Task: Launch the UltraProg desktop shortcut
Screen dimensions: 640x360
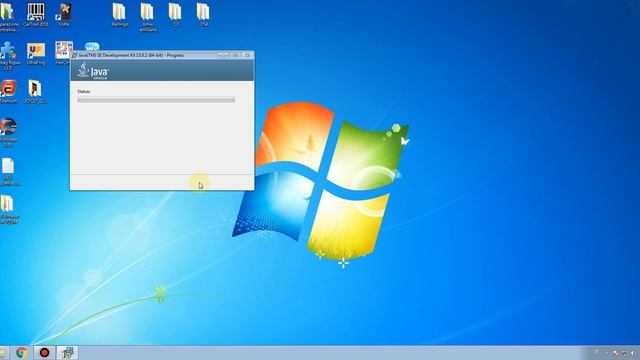Action: [36, 53]
